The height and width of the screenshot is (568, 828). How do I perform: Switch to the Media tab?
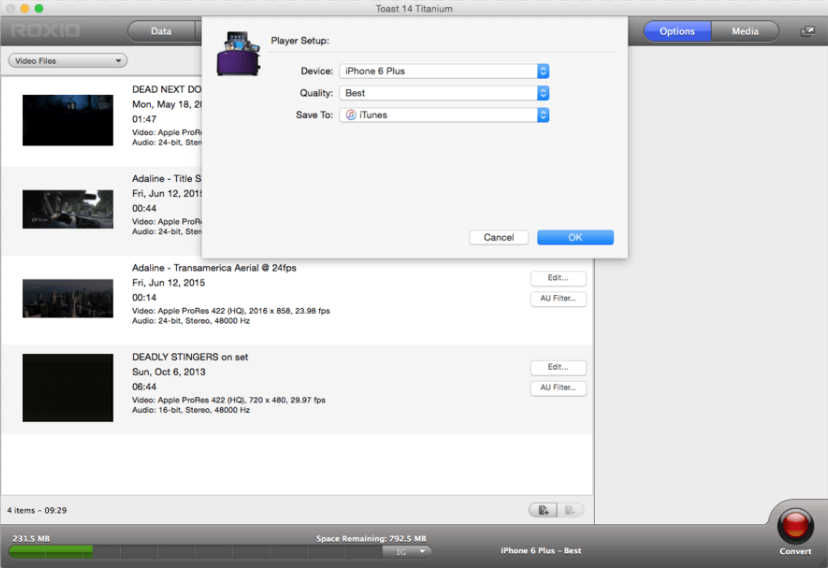click(x=745, y=31)
